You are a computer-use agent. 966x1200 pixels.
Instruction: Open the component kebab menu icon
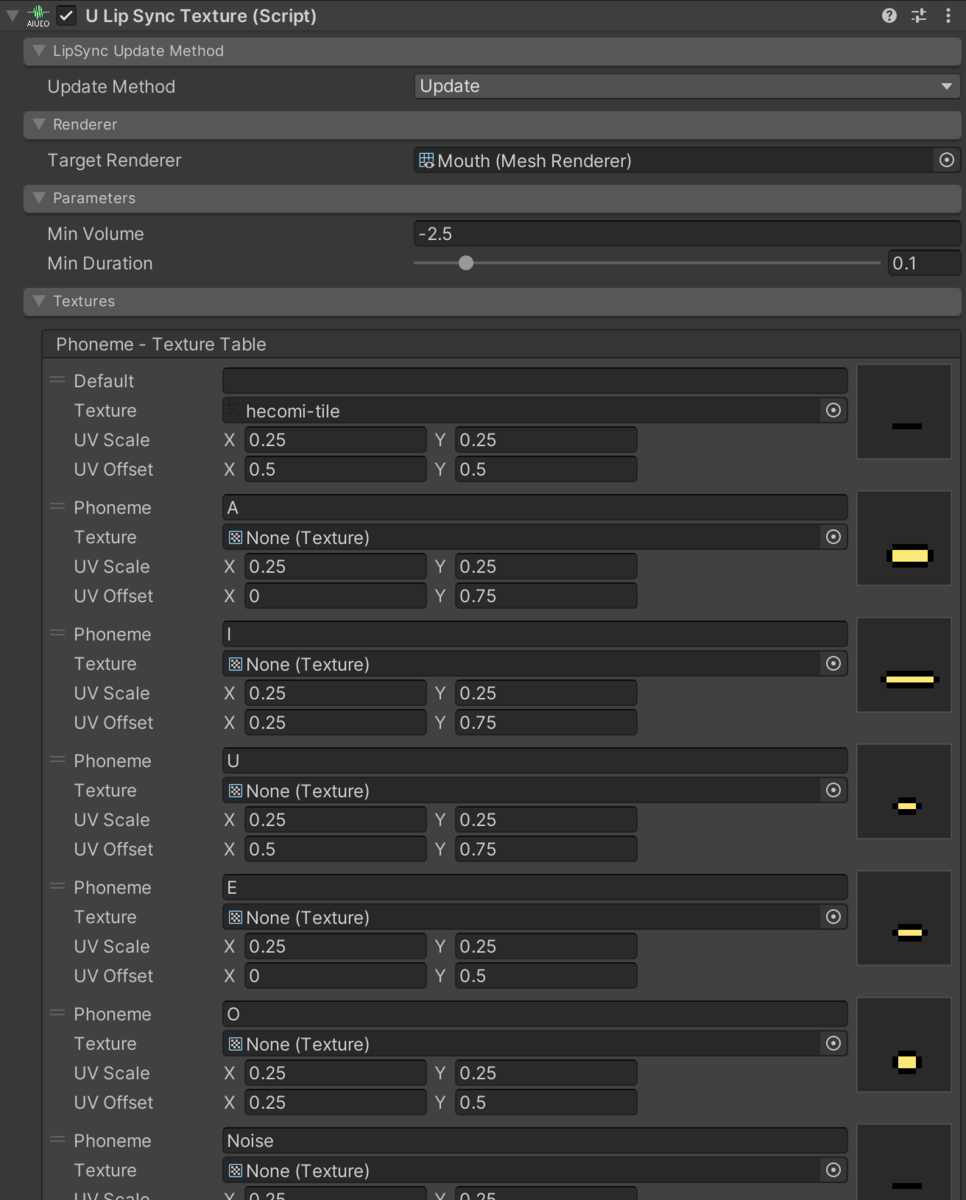[948, 15]
